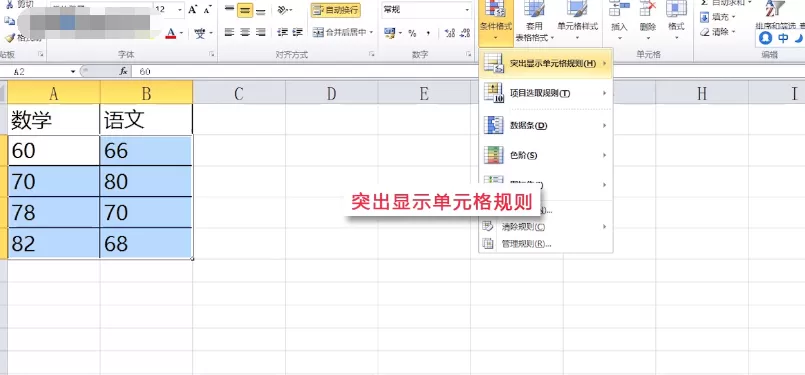Apply the red font color A icon
Screen dimensions: 805x375
(170, 33)
